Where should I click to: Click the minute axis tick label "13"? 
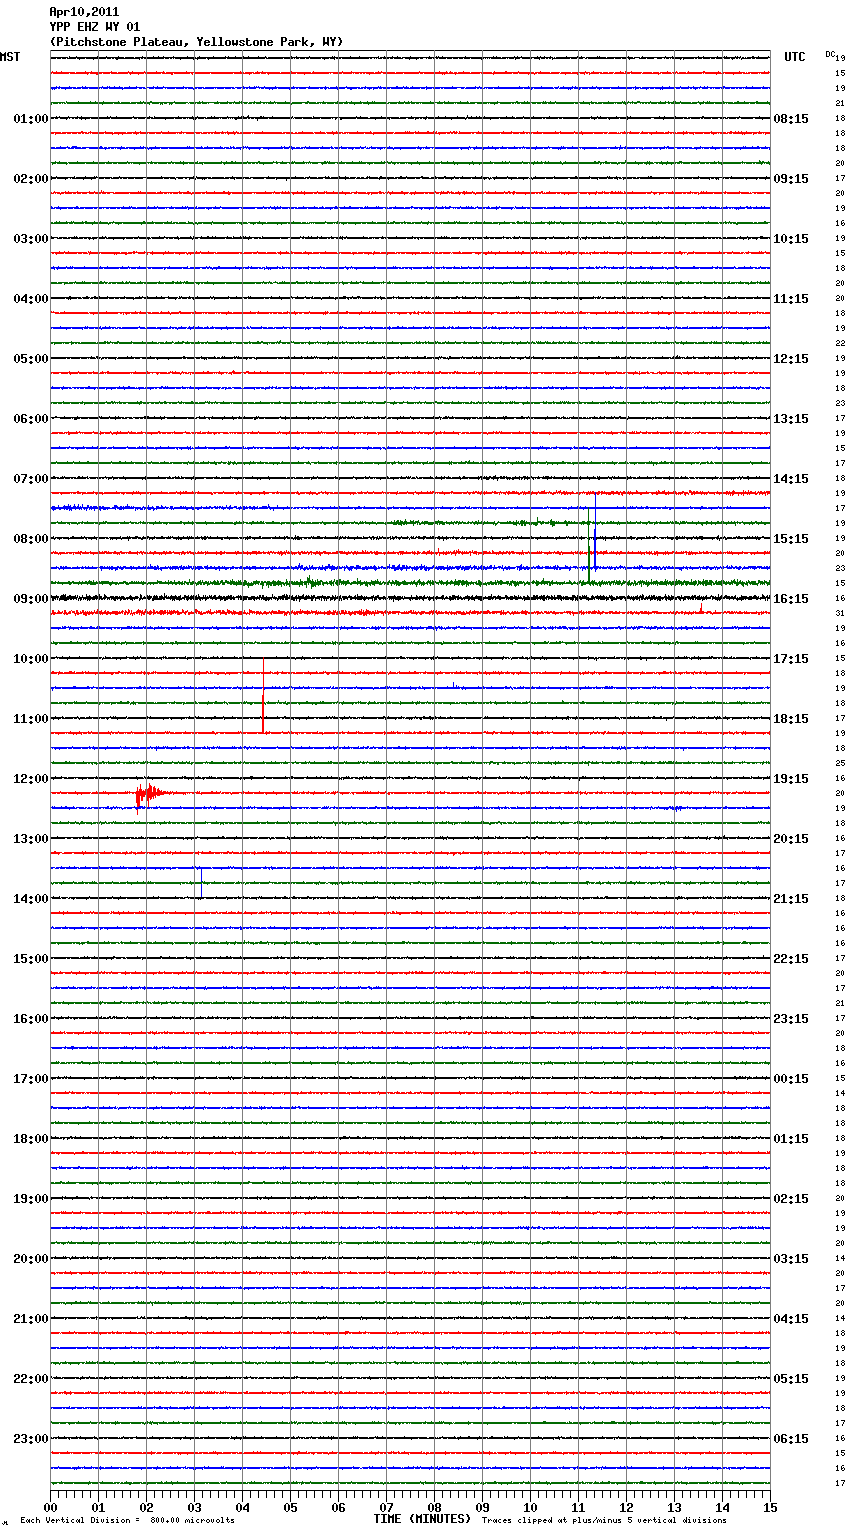tap(674, 1507)
